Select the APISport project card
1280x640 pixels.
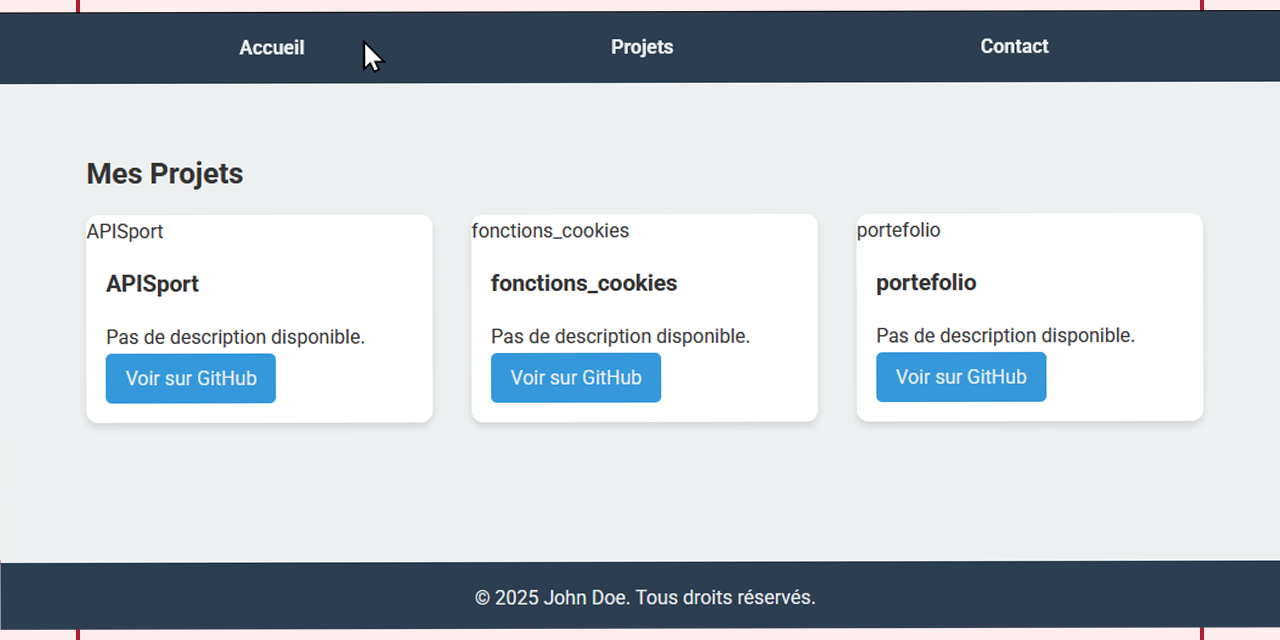click(259, 318)
